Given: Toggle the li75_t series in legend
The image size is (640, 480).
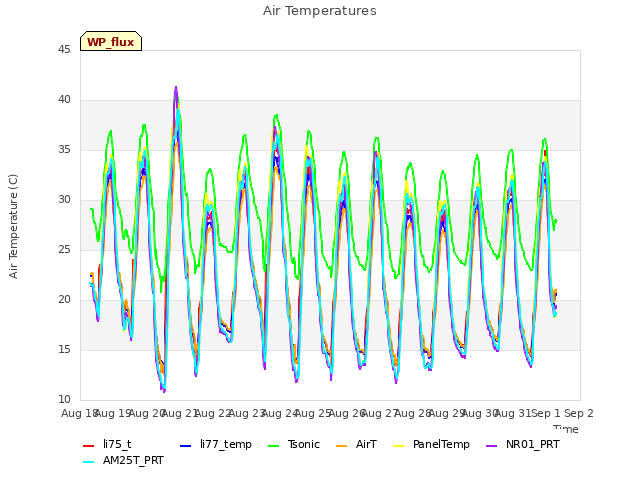Looking at the screenshot, I should 107,444.
